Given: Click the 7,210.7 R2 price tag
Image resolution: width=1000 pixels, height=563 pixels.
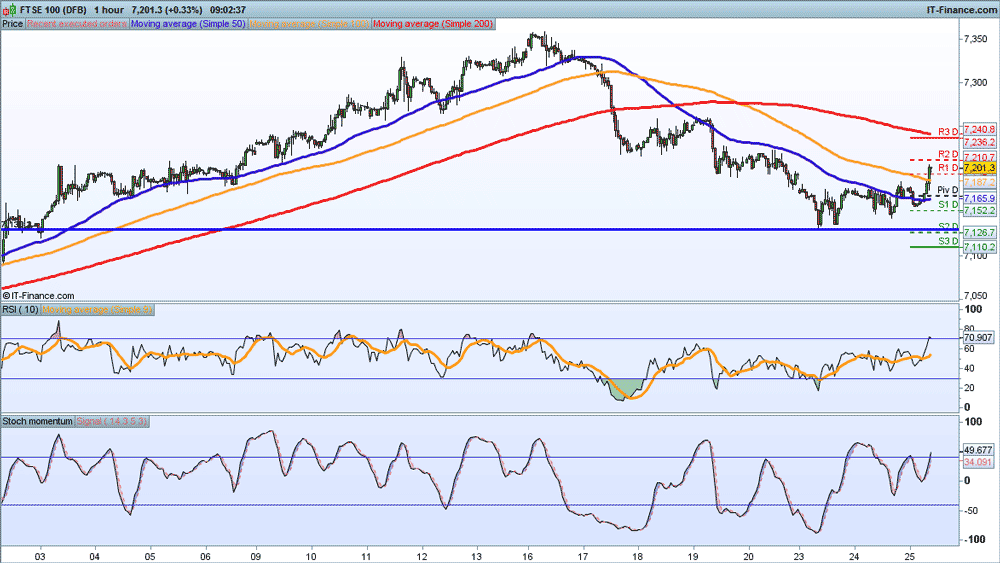Looking at the screenshot, I should pyautogui.click(x=980, y=157).
